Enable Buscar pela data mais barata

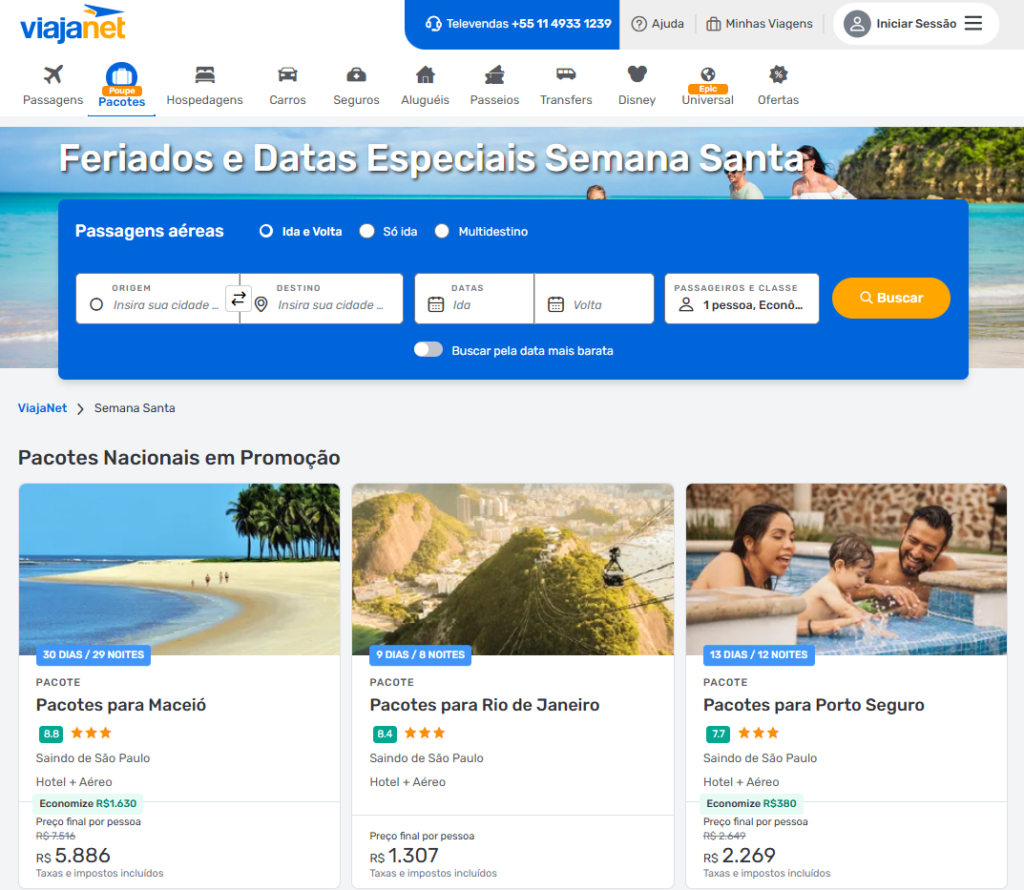pyautogui.click(x=428, y=350)
